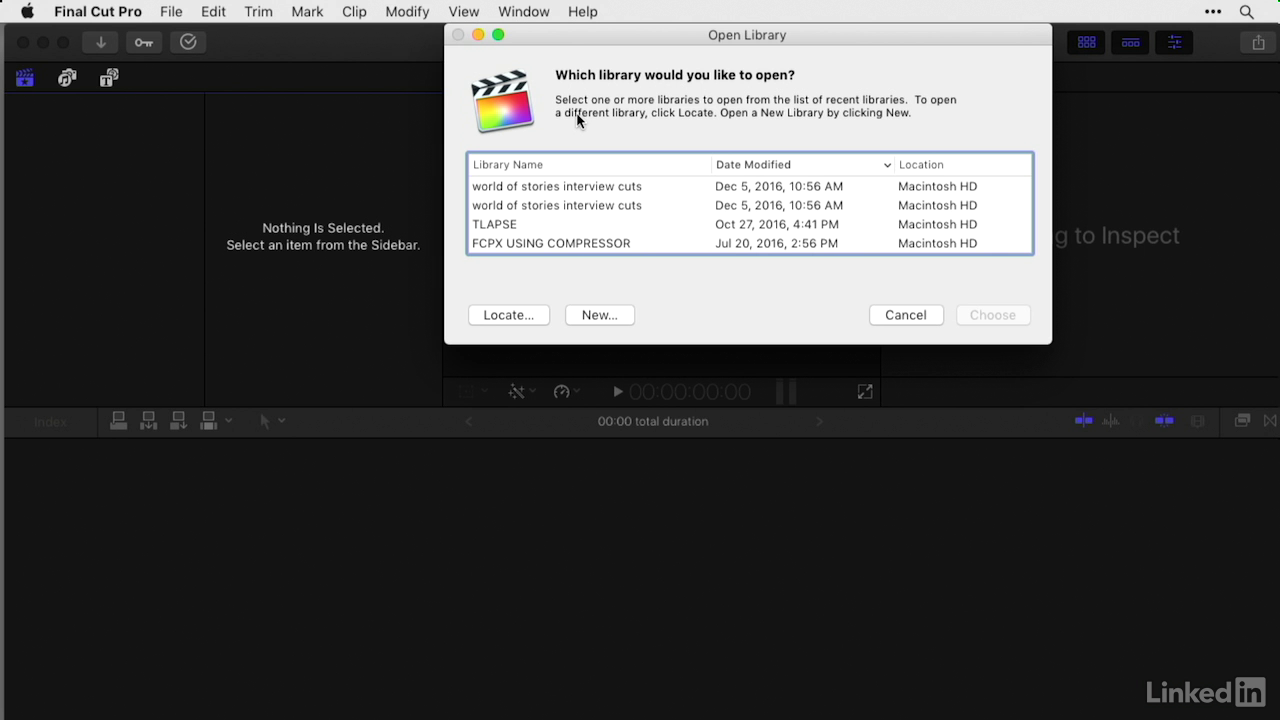Open the Trim menu
Viewport: 1280px width, 720px height.
258,12
